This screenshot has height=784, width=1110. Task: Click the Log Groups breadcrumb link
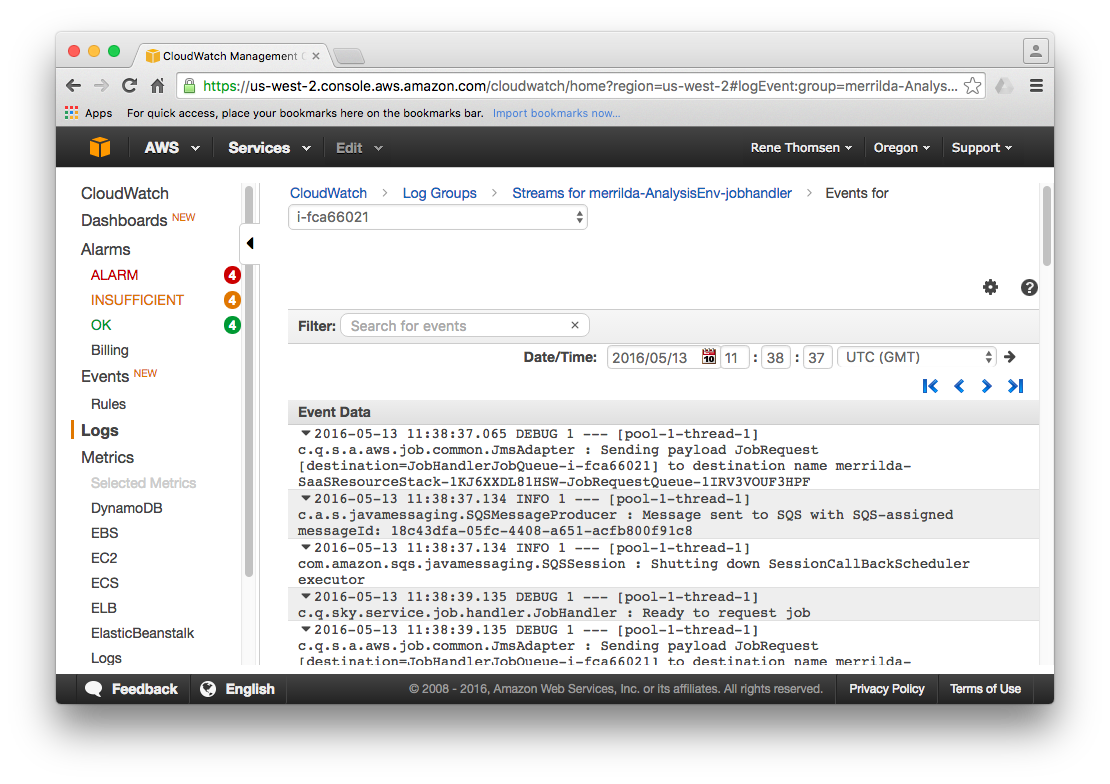click(x=440, y=193)
